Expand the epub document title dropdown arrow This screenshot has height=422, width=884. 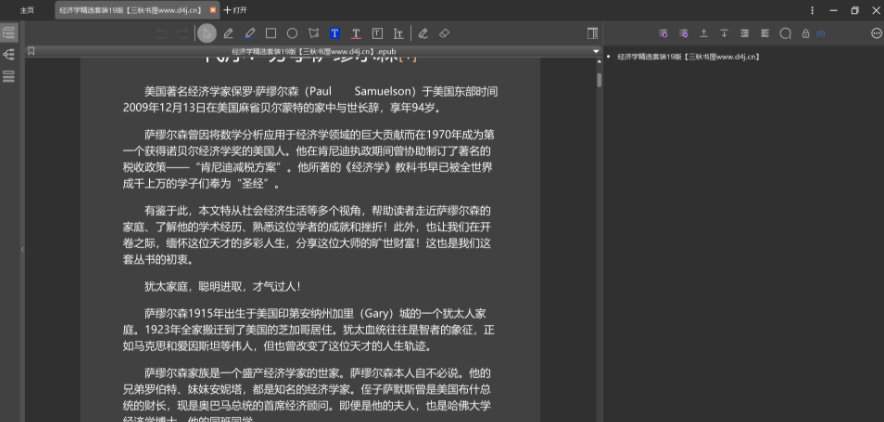(596, 51)
